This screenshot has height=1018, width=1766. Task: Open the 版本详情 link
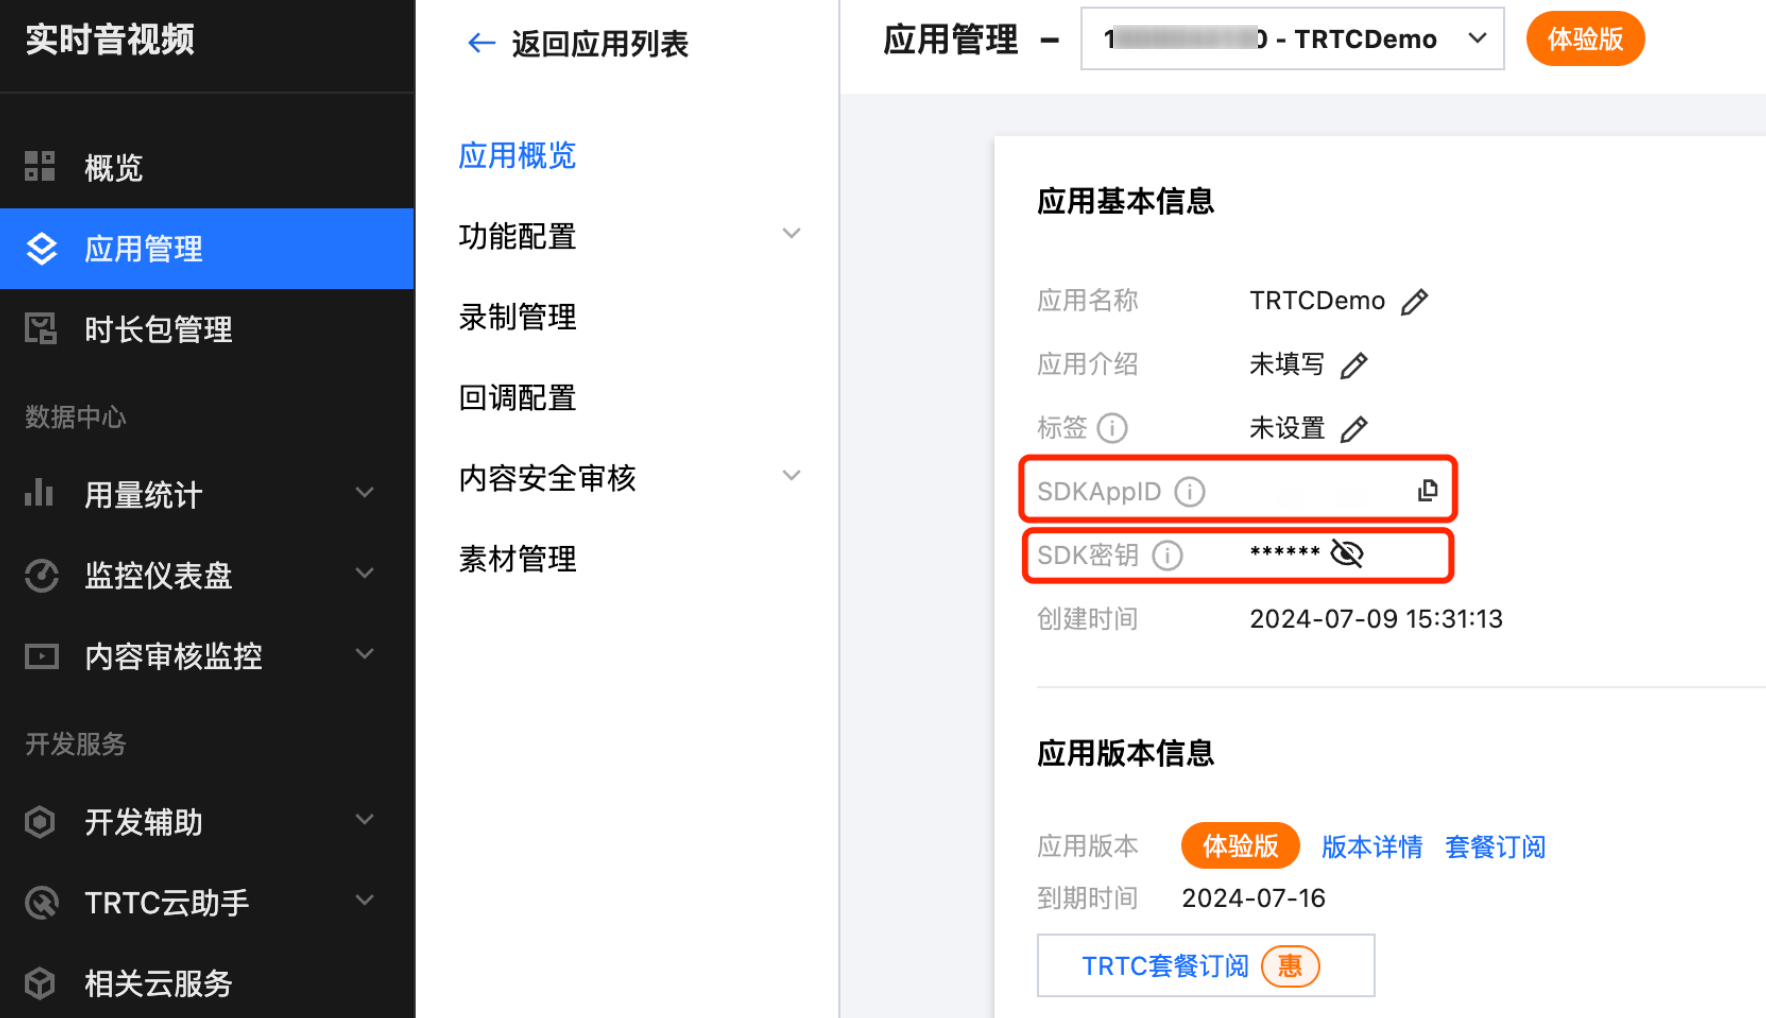coord(1371,847)
